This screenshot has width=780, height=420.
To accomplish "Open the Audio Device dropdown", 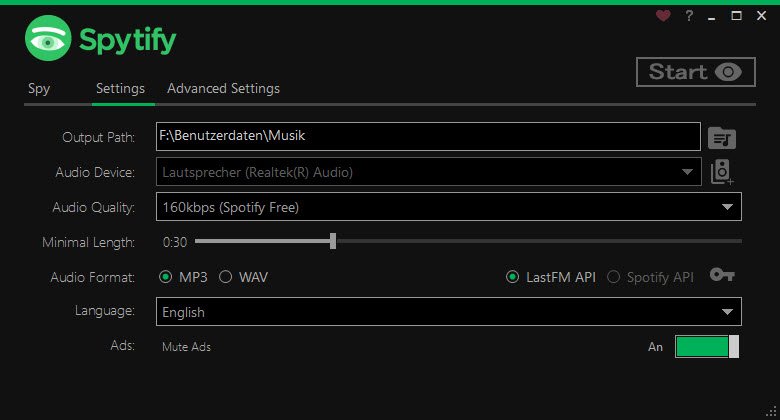I will [687, 172].
